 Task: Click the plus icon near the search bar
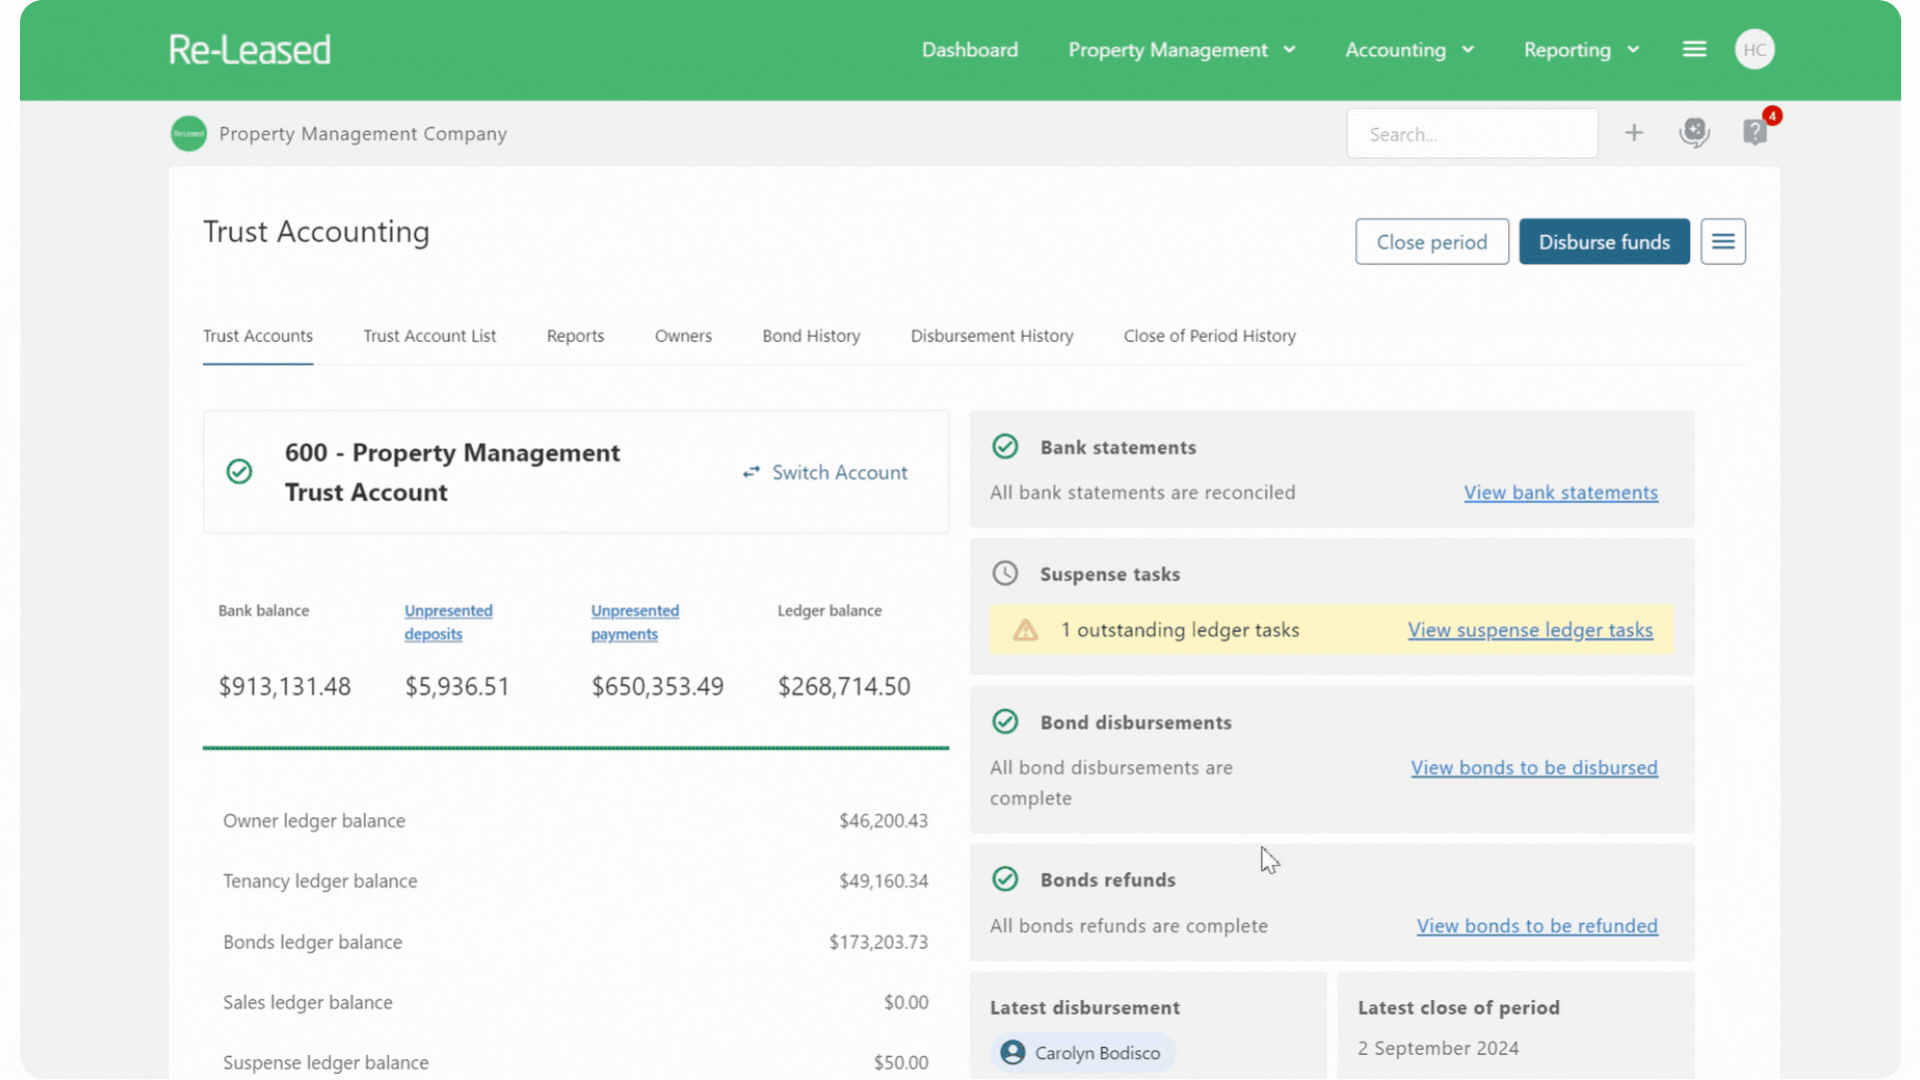coord(1634,132)
